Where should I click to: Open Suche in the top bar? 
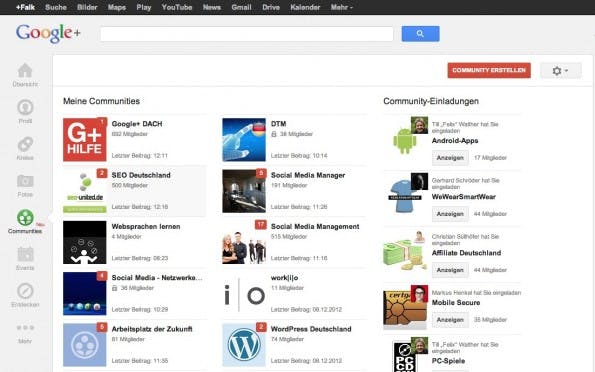point(56,7)
